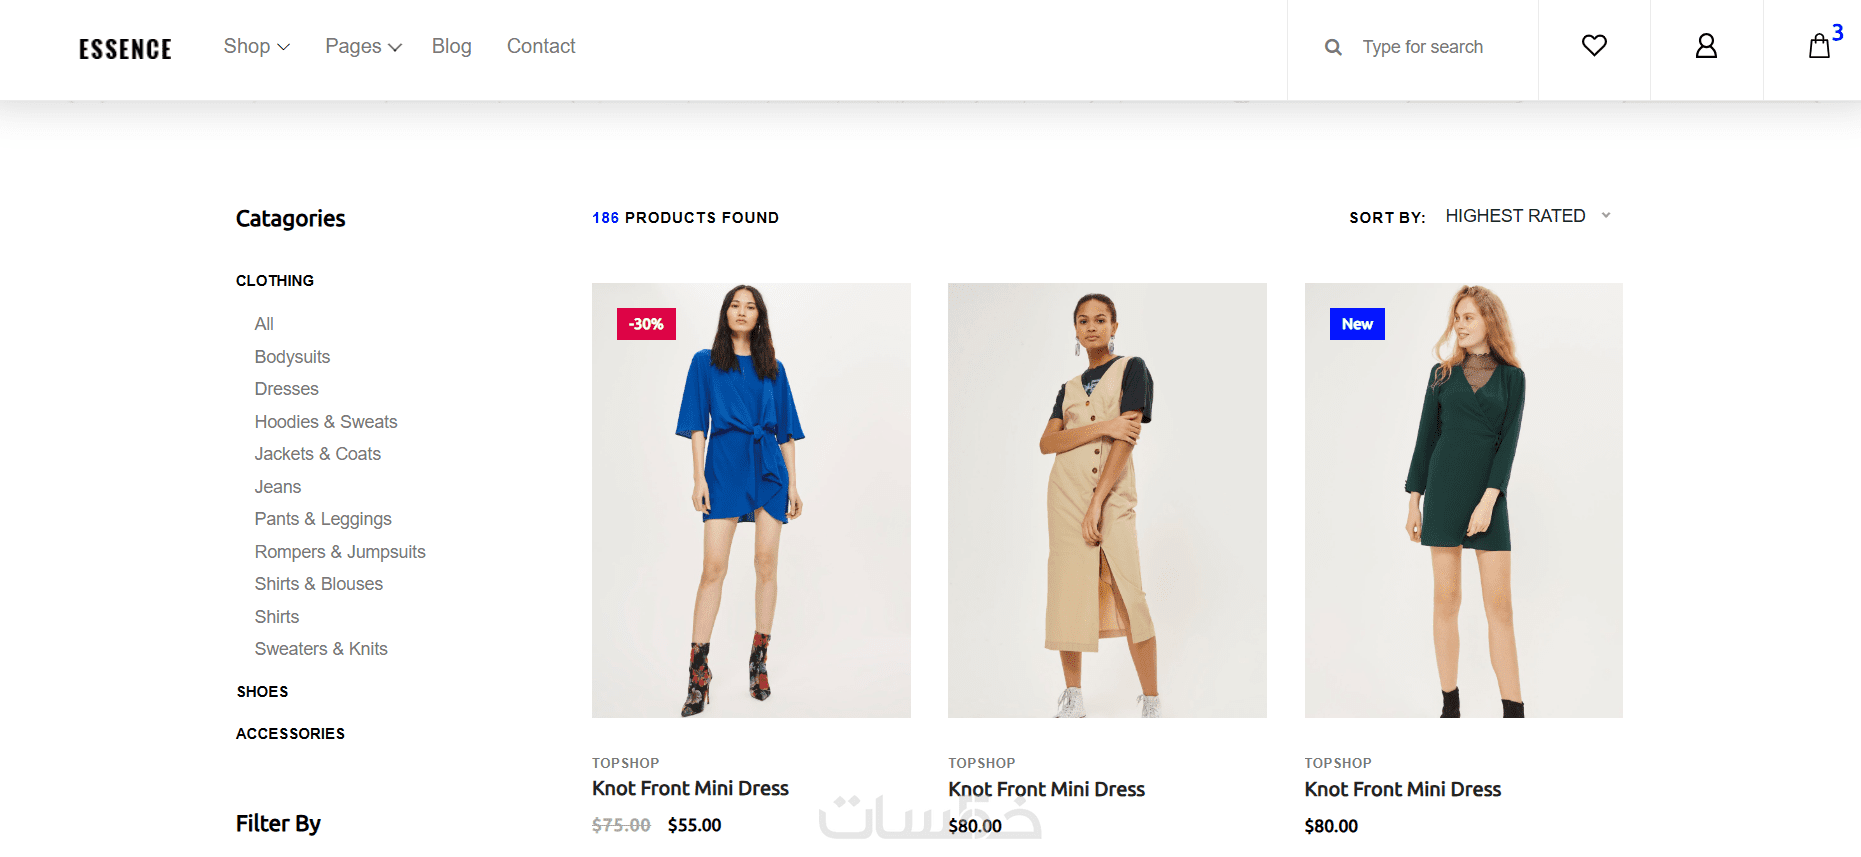
Task: Expand the Accessories category section
Action: point(290,734)
